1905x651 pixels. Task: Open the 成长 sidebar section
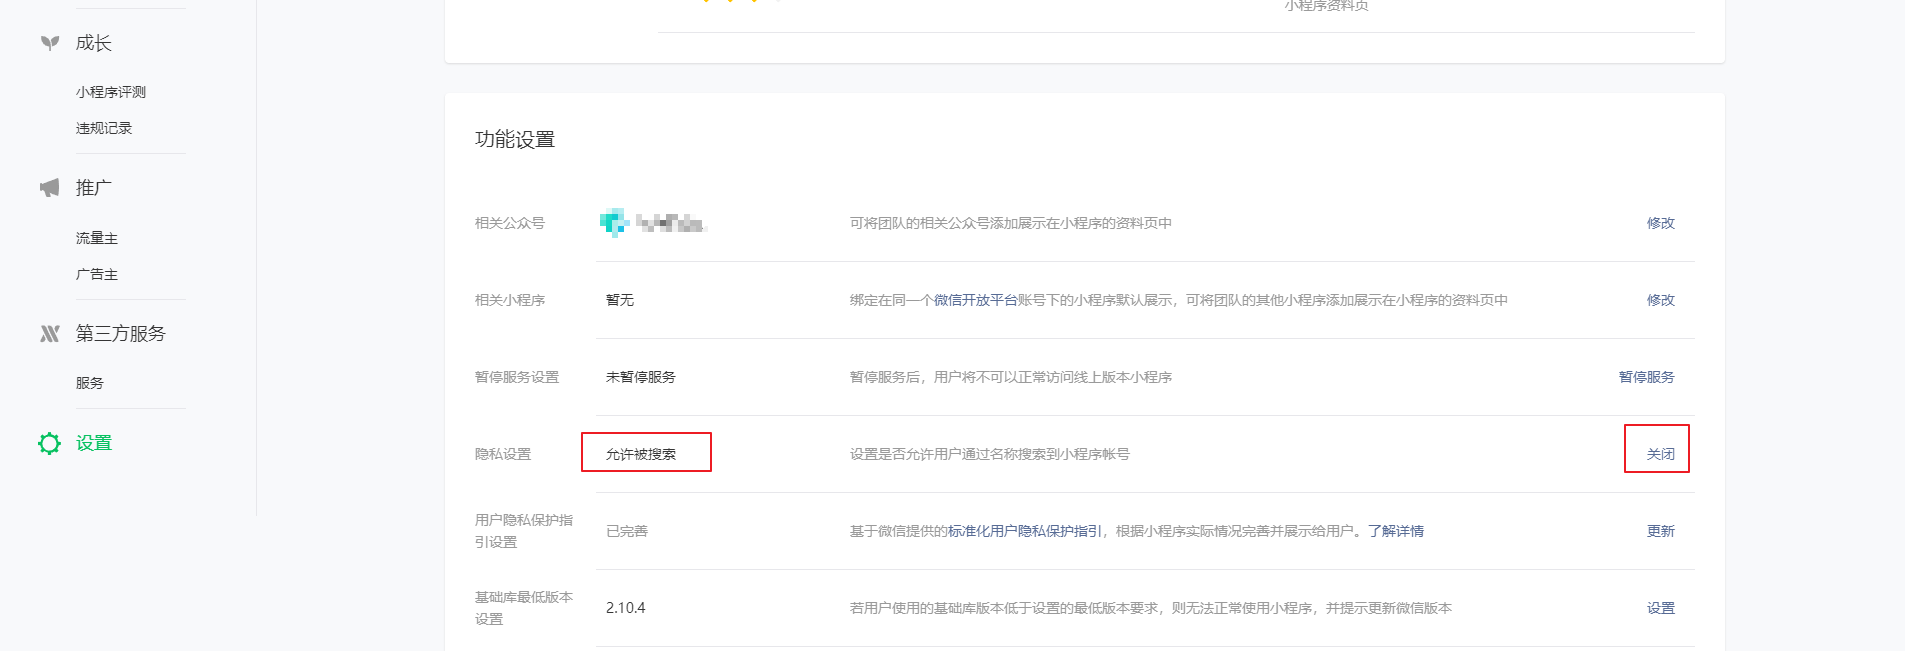(x=94, y=43)
